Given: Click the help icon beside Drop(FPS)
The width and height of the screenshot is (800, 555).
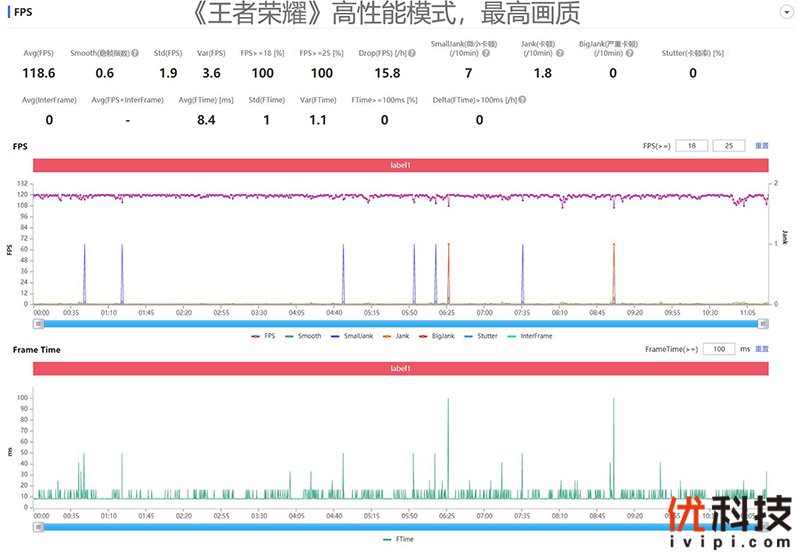Looking at the screenshot, I should [x=410, y=52].
